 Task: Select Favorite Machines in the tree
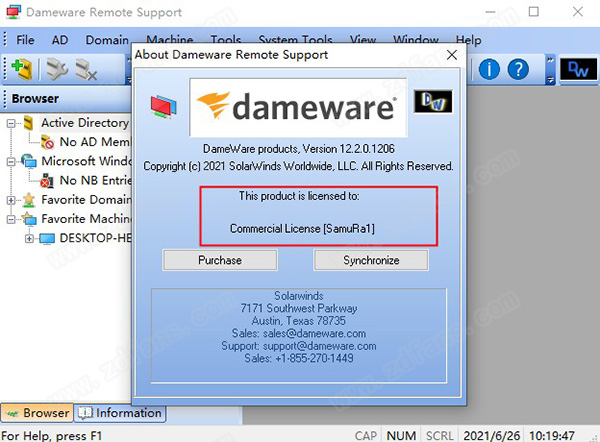[x=86, y=219]
